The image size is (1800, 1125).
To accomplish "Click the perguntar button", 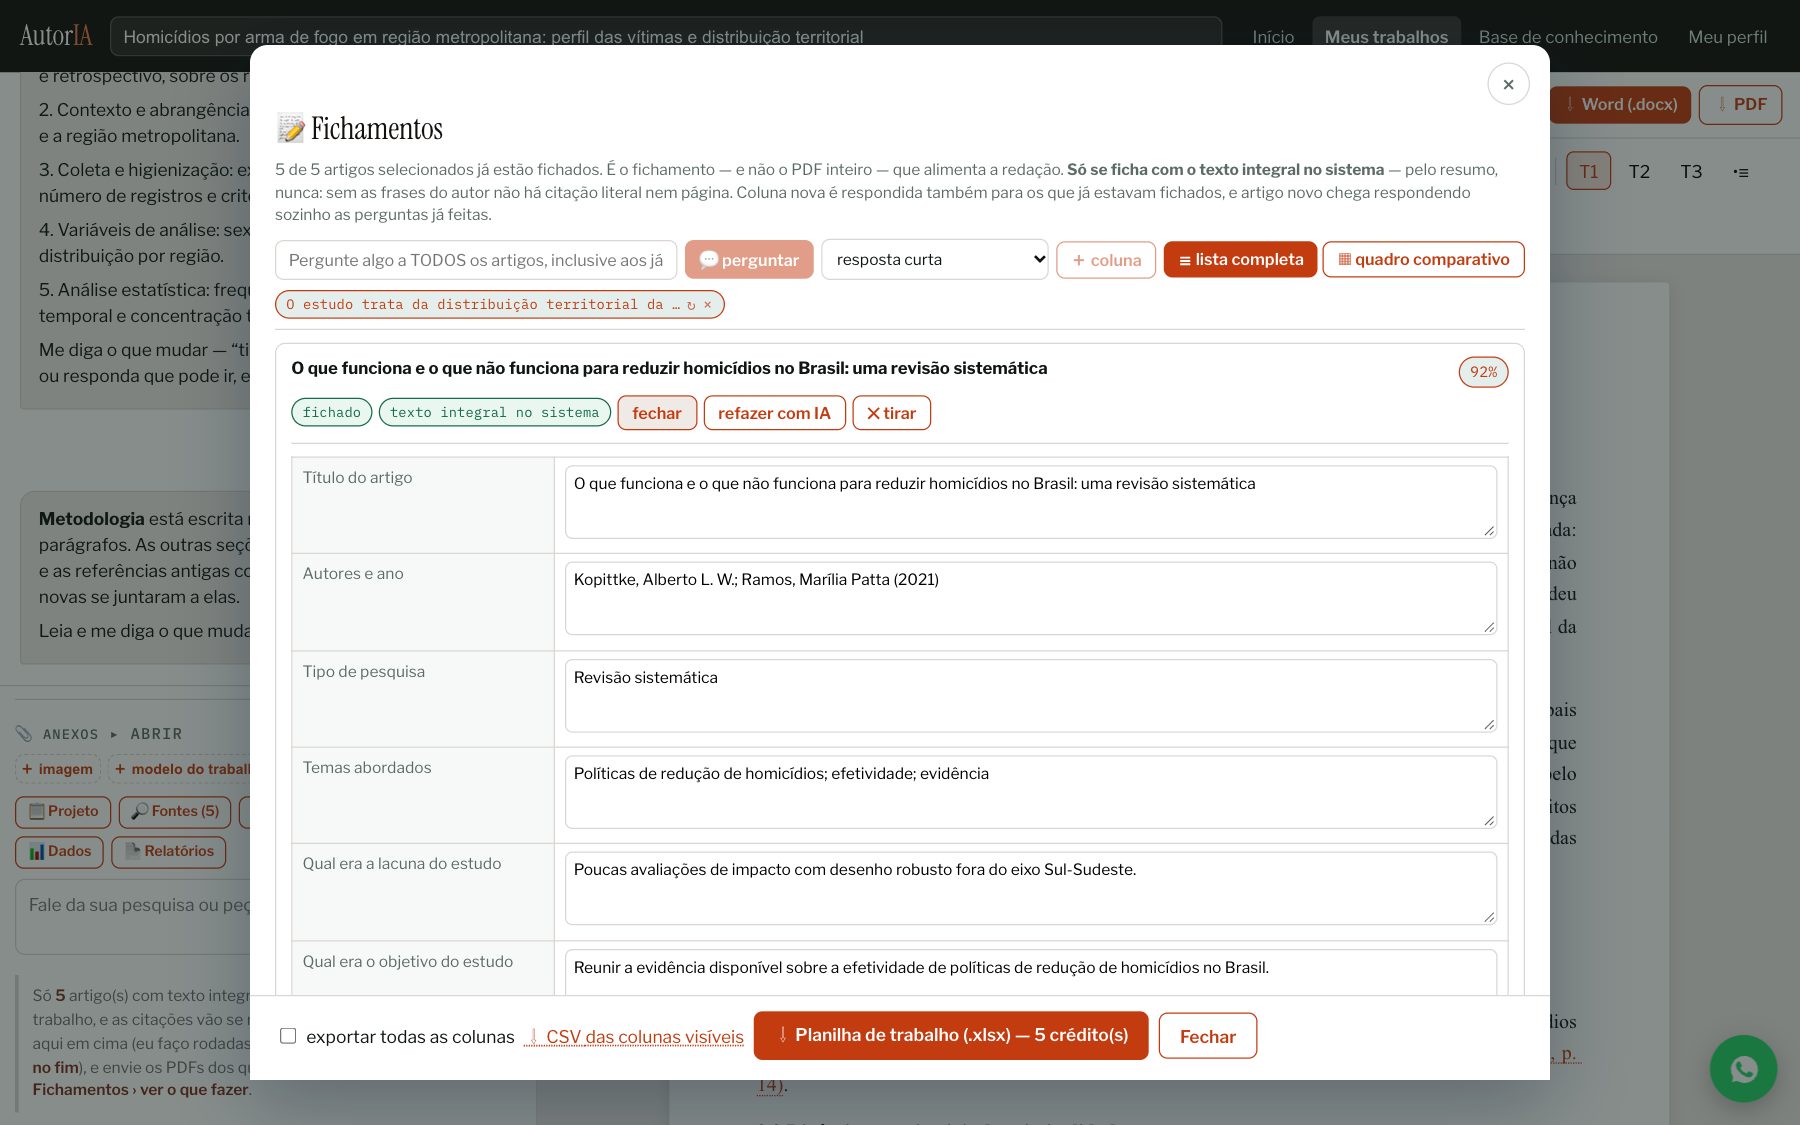I will (749, 260).
